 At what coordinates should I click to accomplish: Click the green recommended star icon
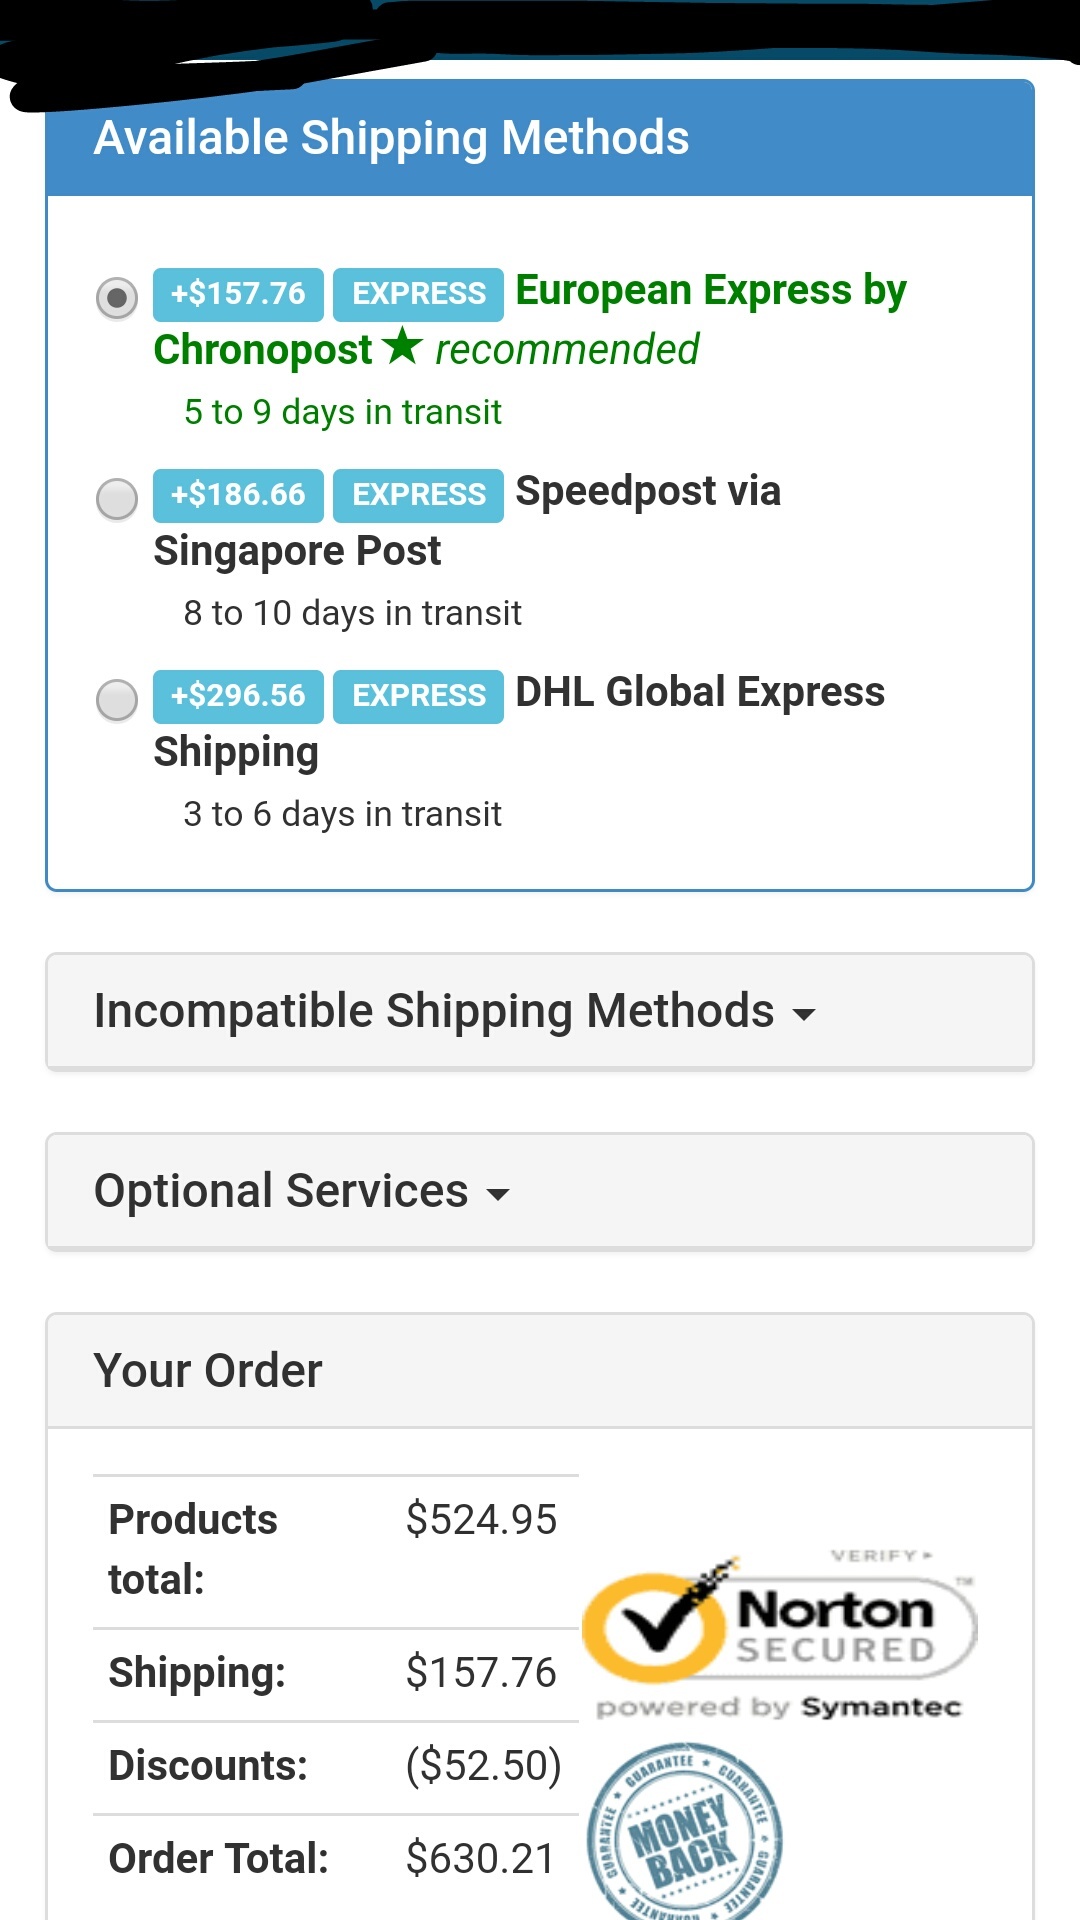402,346
